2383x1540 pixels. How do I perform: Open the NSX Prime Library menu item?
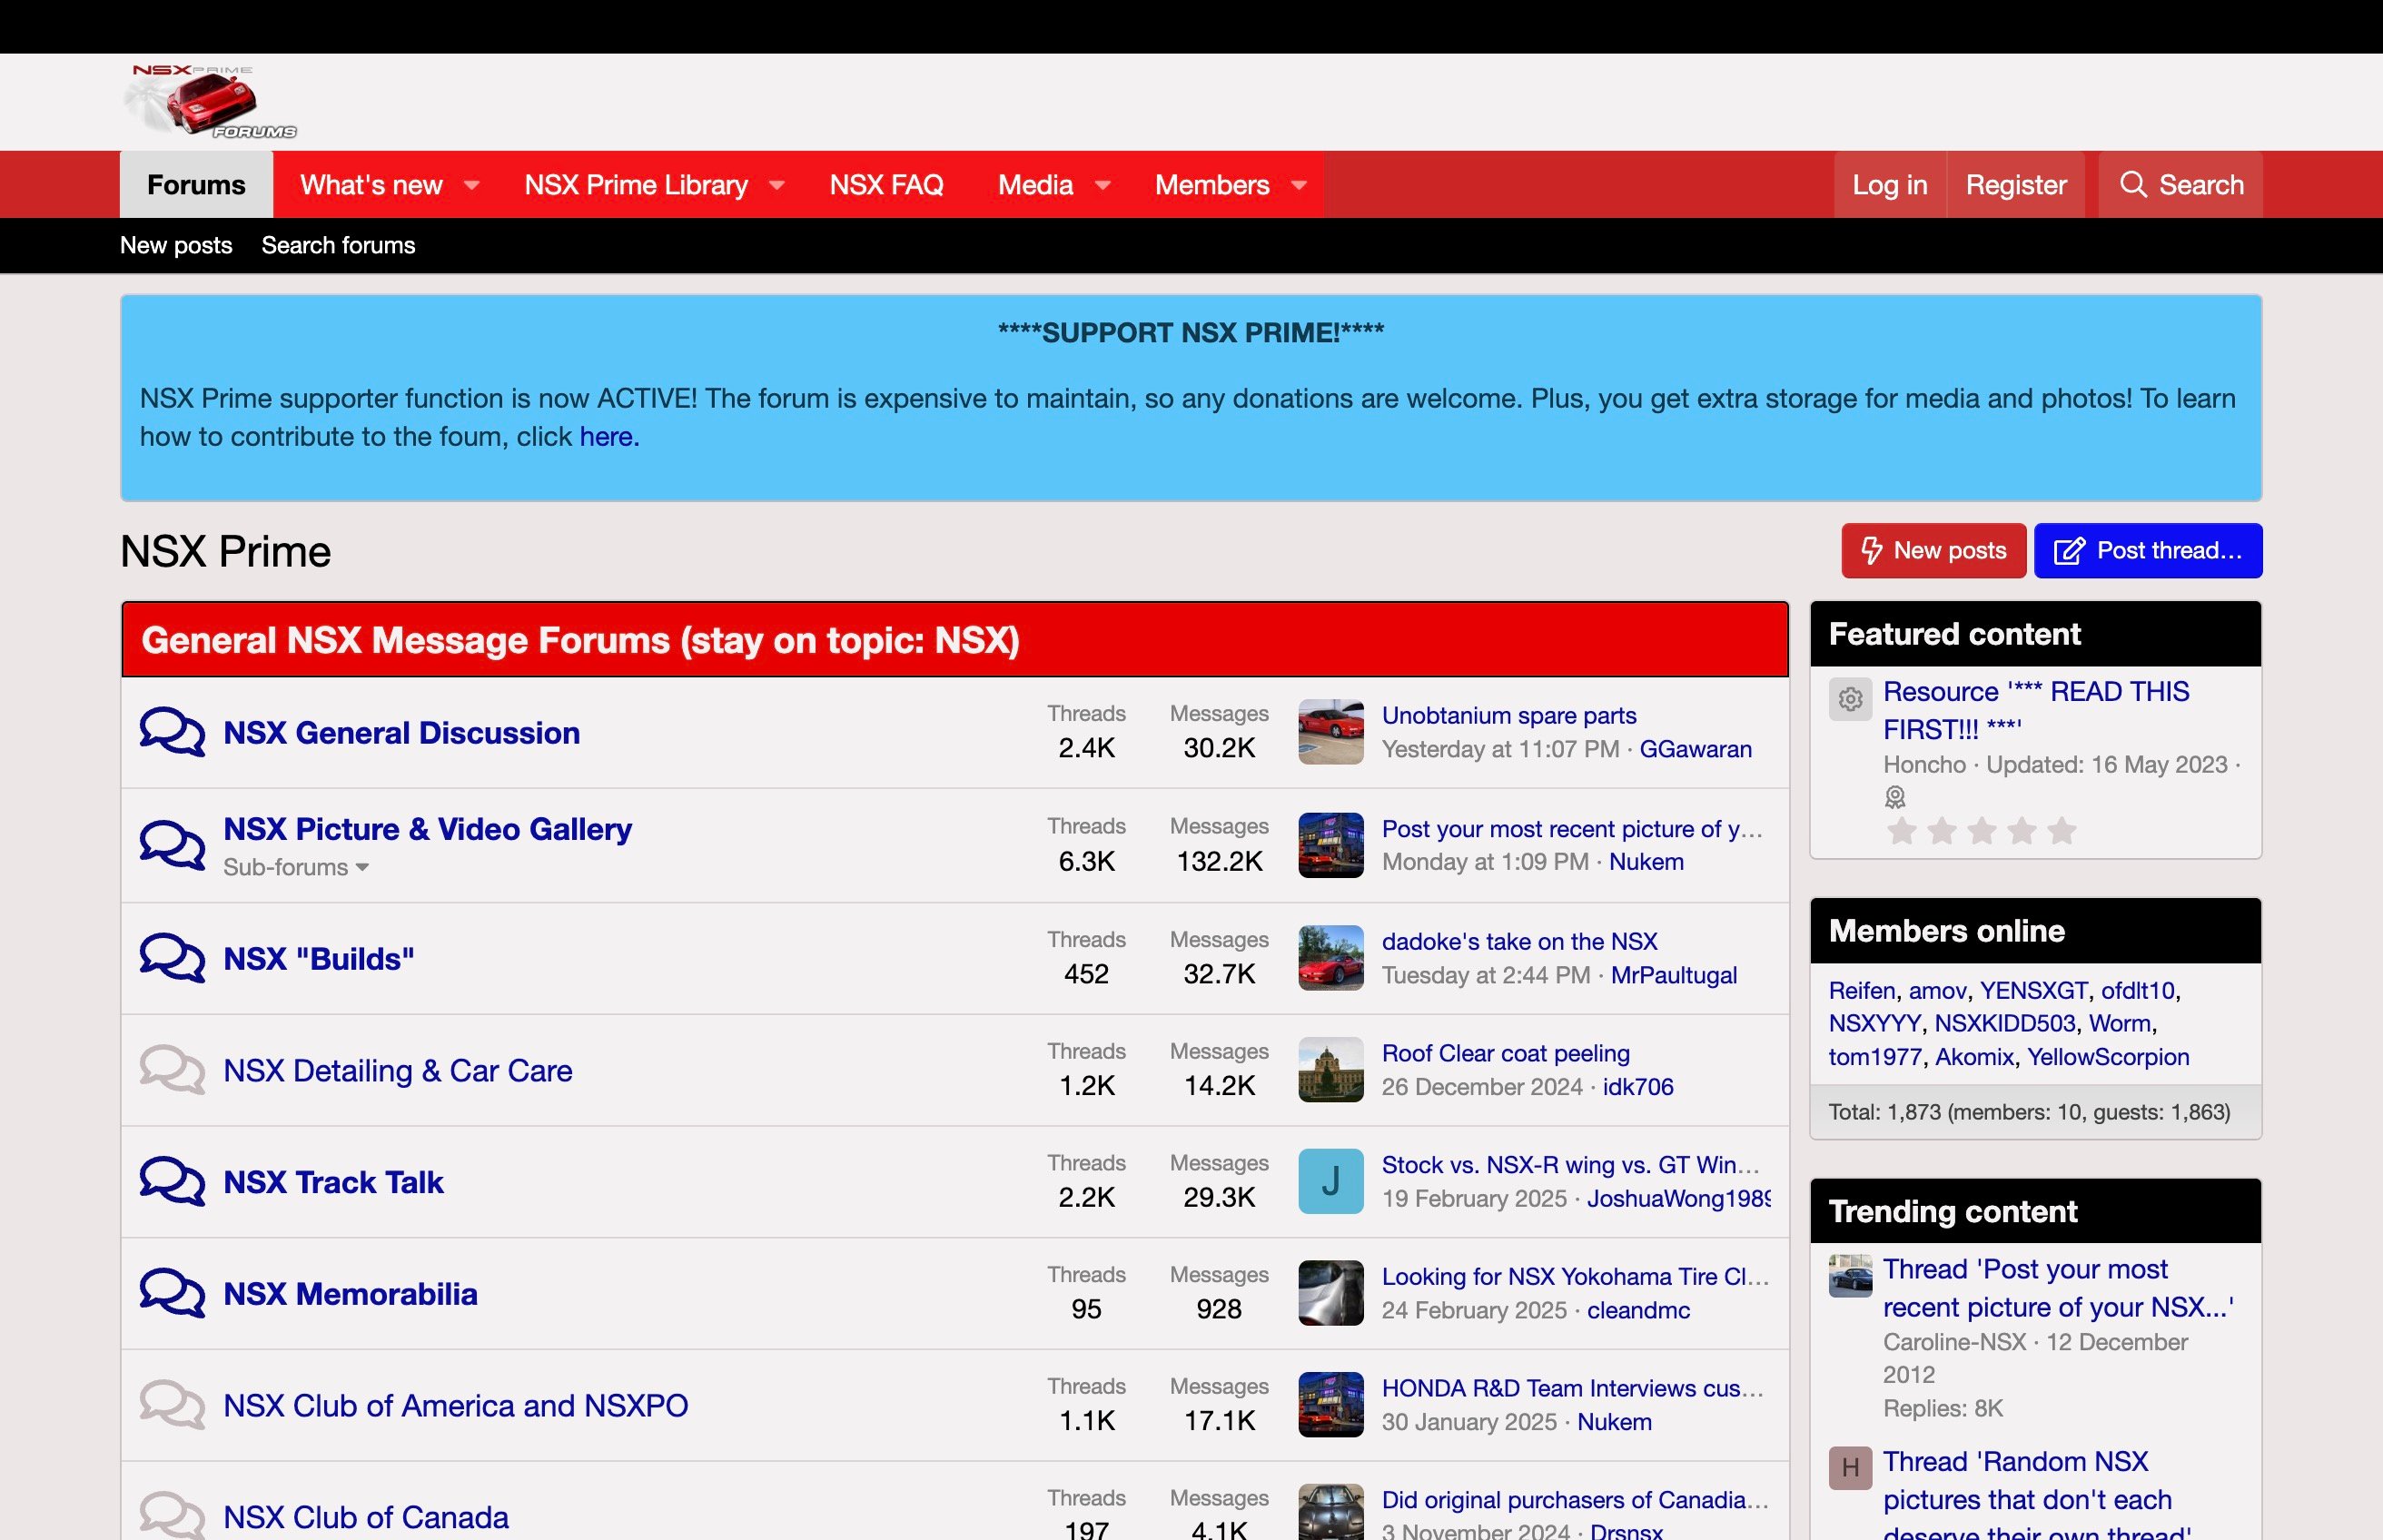point(636,185)
